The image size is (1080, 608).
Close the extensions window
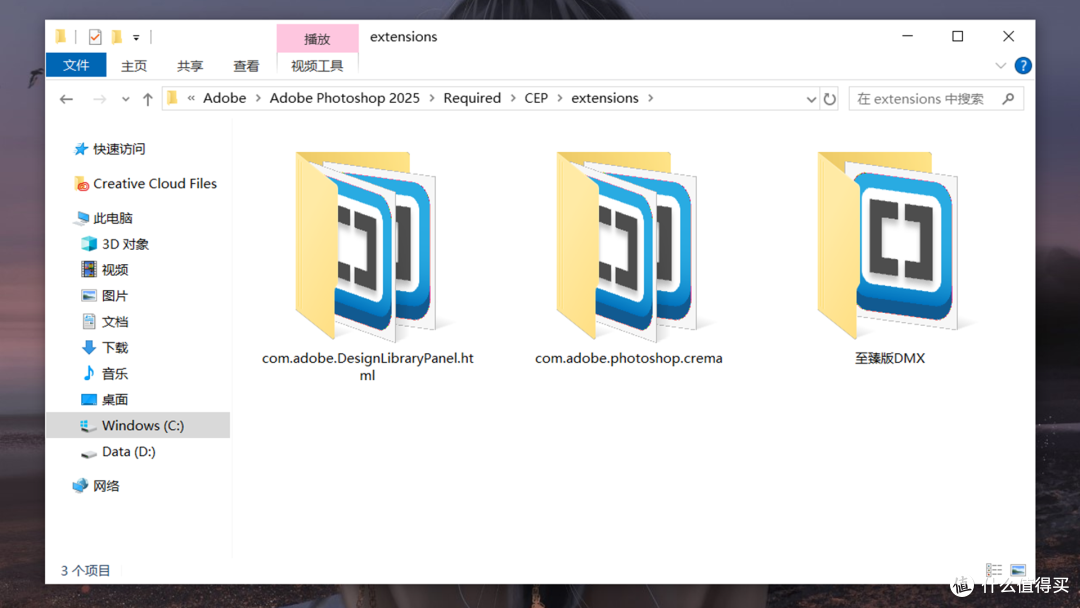[x=1008, y=36]
